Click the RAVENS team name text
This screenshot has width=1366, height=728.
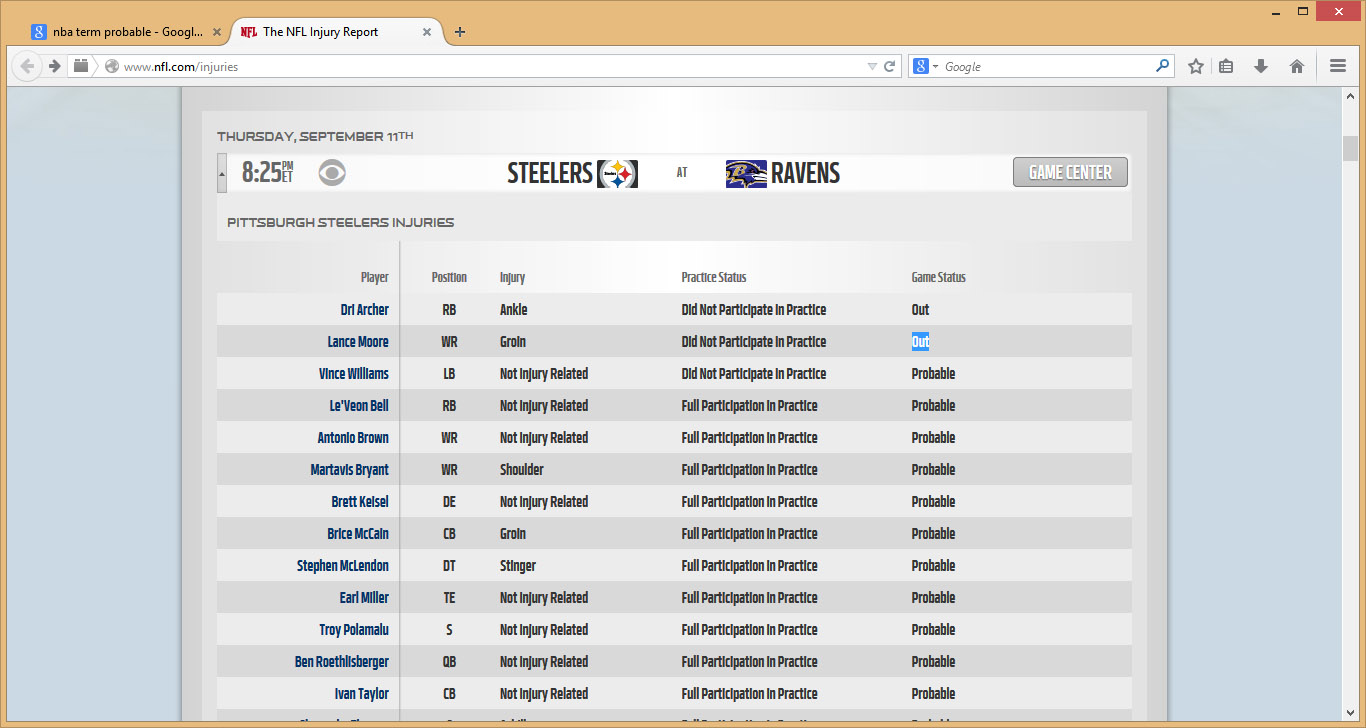click(x=806, y=173)
